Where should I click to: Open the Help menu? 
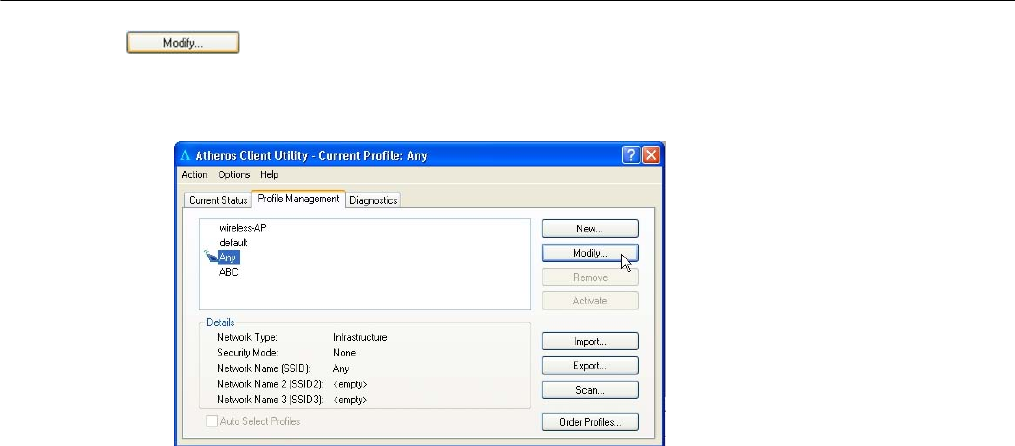pyautogui.click(x=269, y=175)
